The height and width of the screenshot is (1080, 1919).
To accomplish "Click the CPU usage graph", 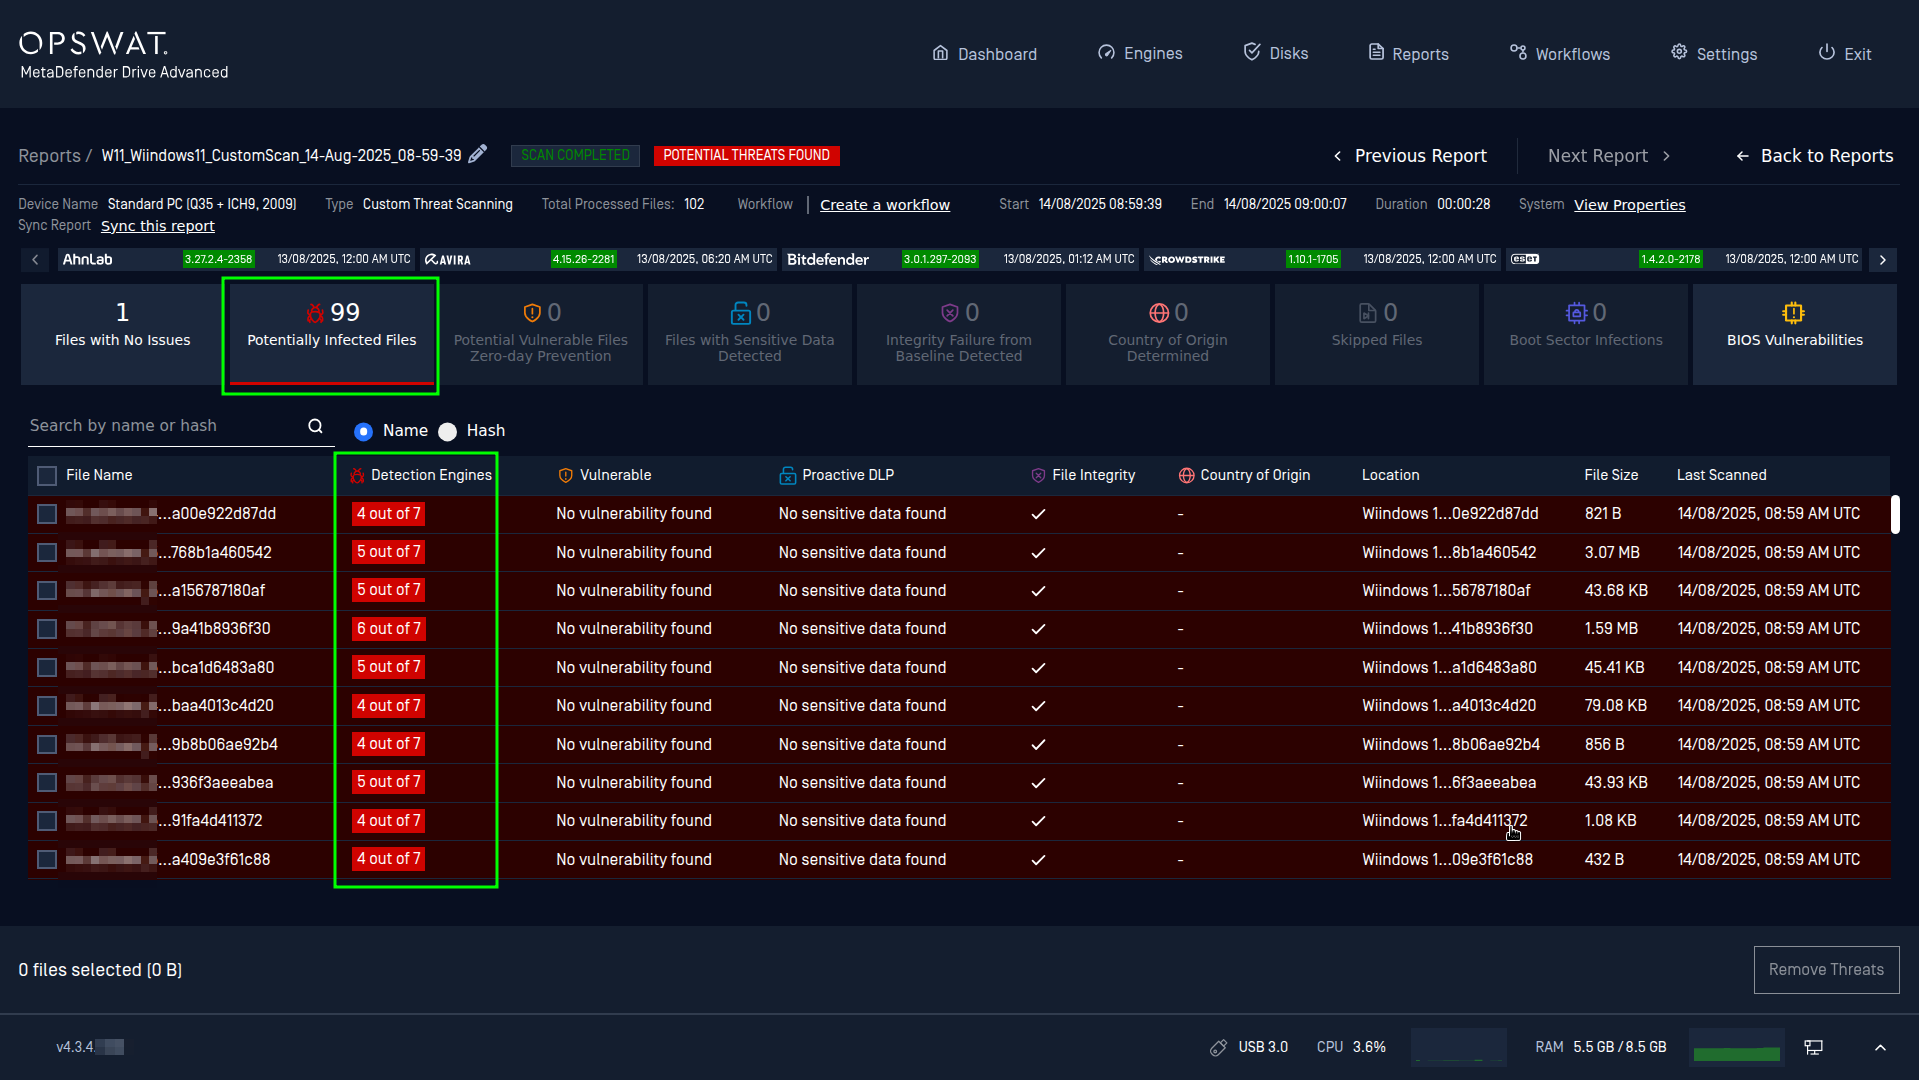I will pos(1458,1047).
